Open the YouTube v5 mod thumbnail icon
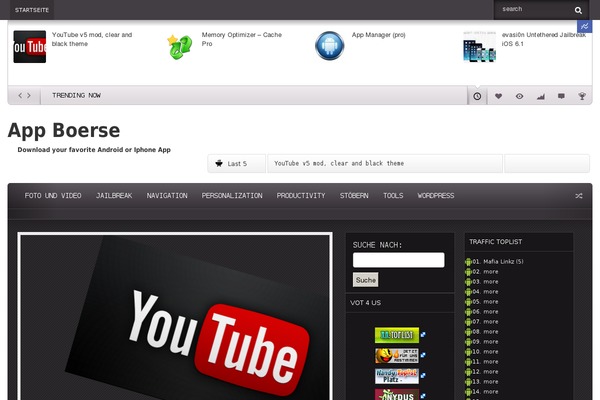The width and height of the screenshot is (600, 400). [29, 47]
